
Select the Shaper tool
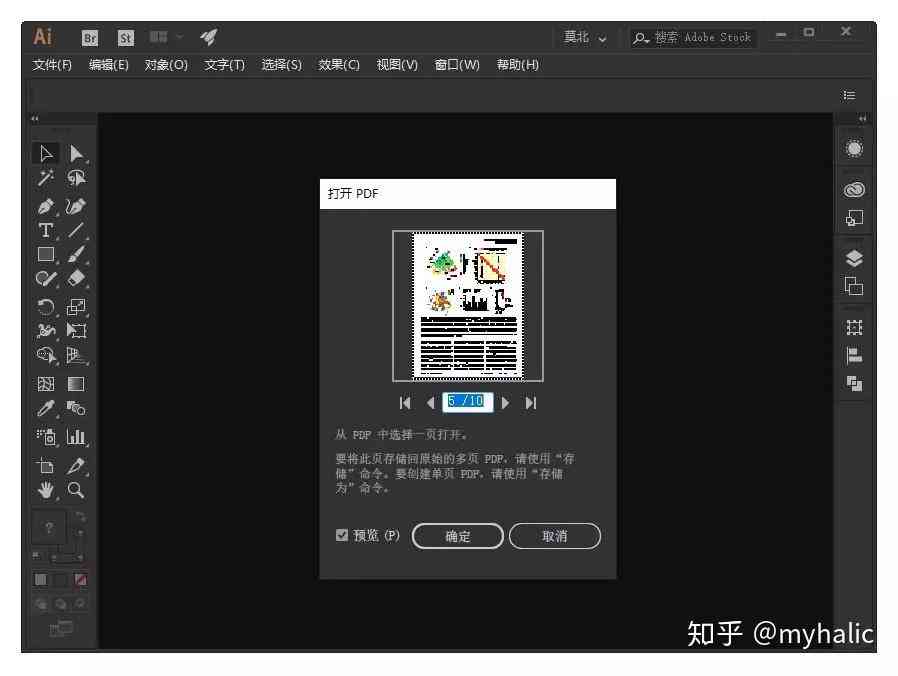click(46, 279)
